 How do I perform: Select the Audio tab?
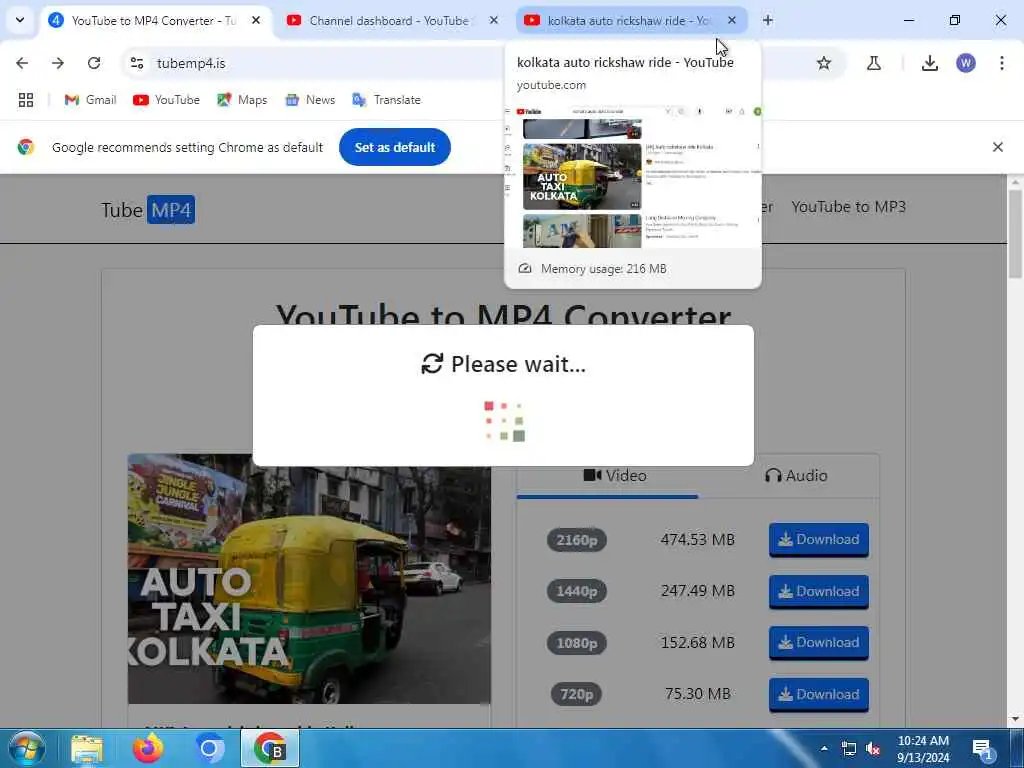point(795,475)
